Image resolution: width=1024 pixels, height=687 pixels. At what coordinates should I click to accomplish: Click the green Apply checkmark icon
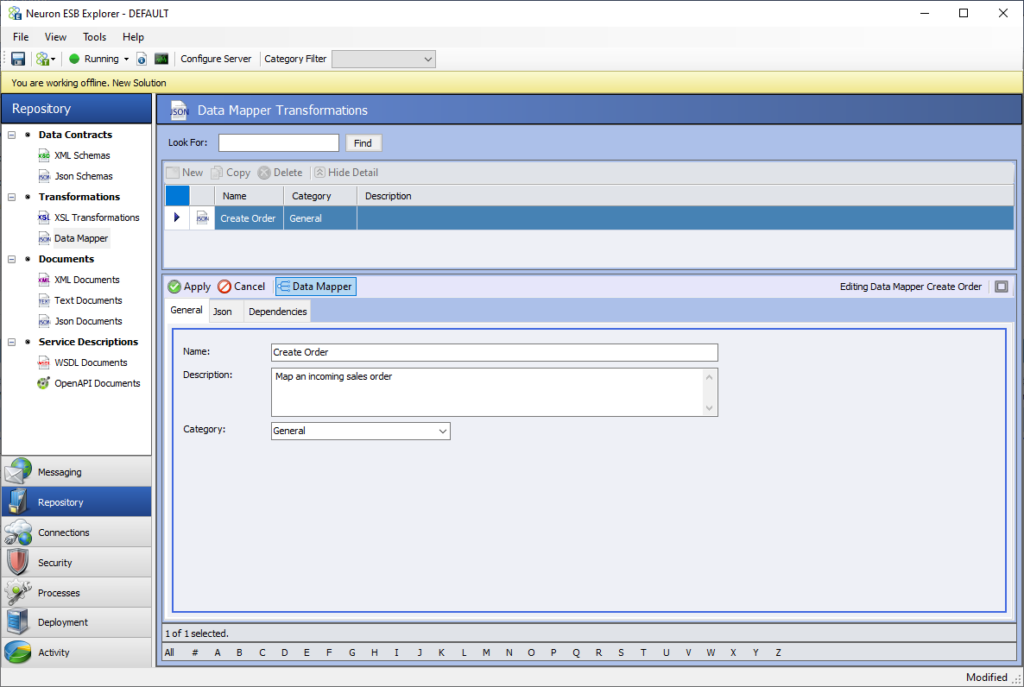click(x=174, y=287)
